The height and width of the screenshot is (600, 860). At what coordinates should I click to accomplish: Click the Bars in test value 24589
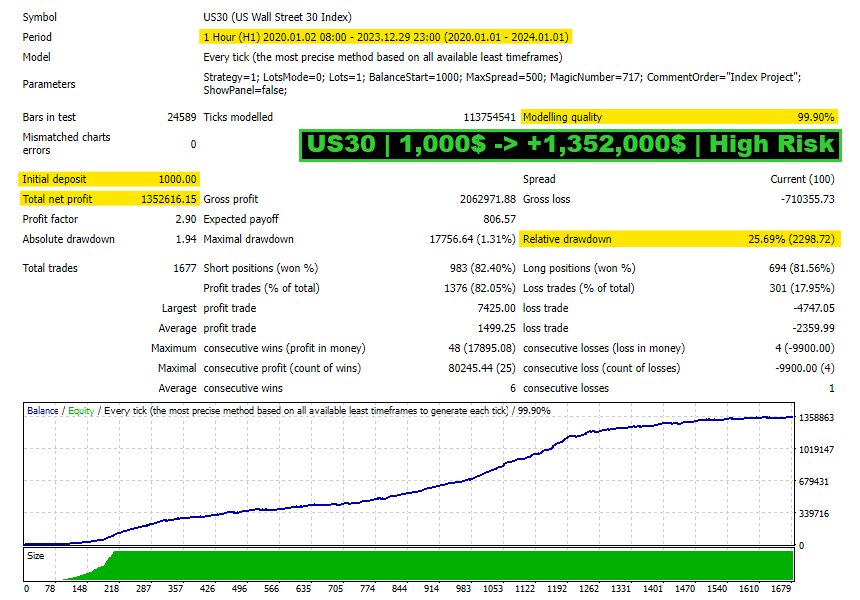(182, 117)
